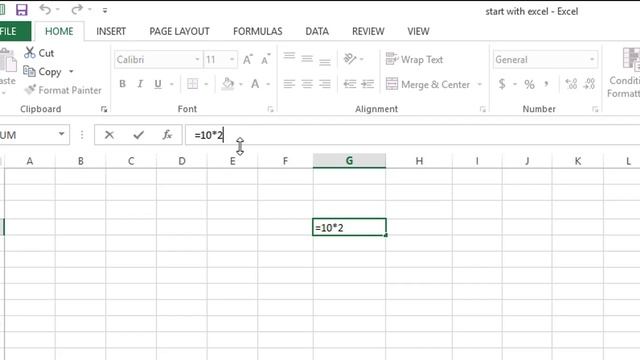
Task: Open the FORMULAS tab
Action: pyautogui.click(x=258, y=31)
